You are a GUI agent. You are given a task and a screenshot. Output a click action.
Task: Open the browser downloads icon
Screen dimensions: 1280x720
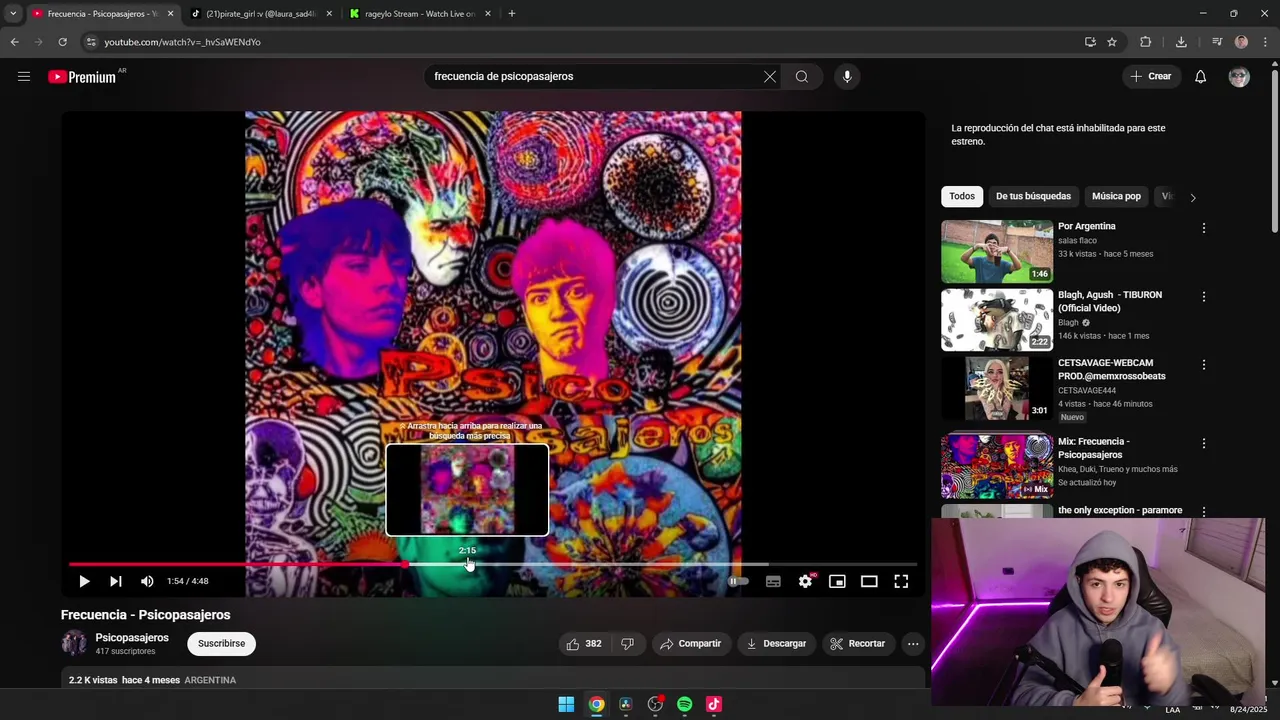[1181, 42]
